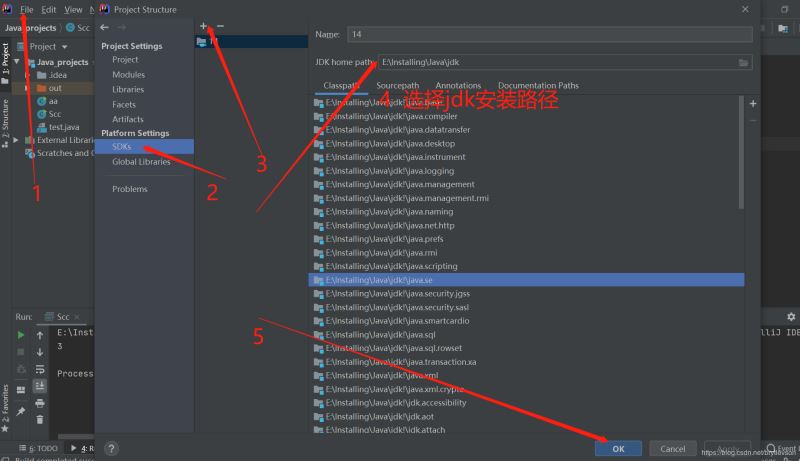Open the Project view dropdown
This screenshot has height=461, width=800.
64,46
